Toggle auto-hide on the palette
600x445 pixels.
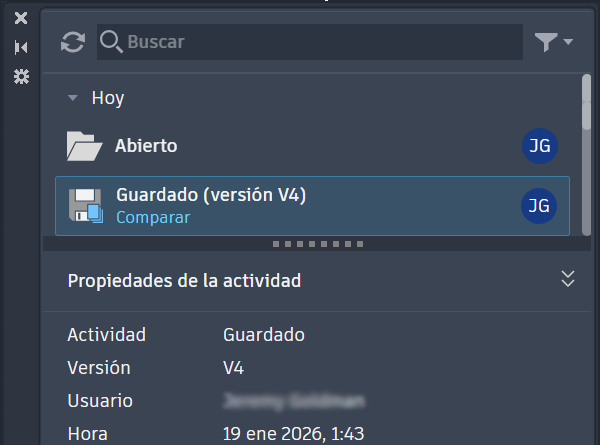[21, 47]
